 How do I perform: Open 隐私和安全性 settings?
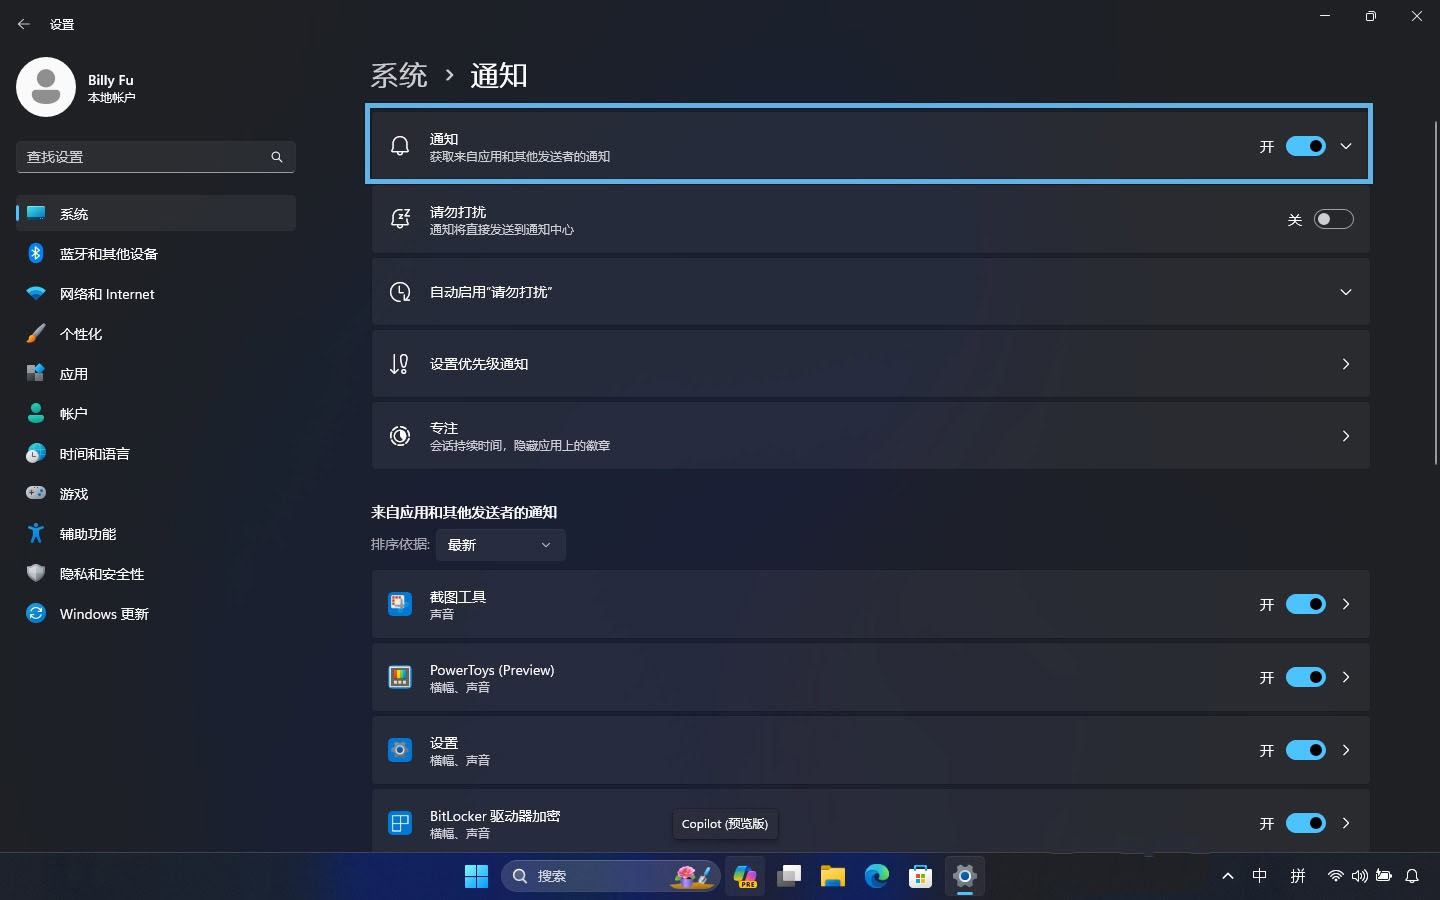click(x=156, y=574)
